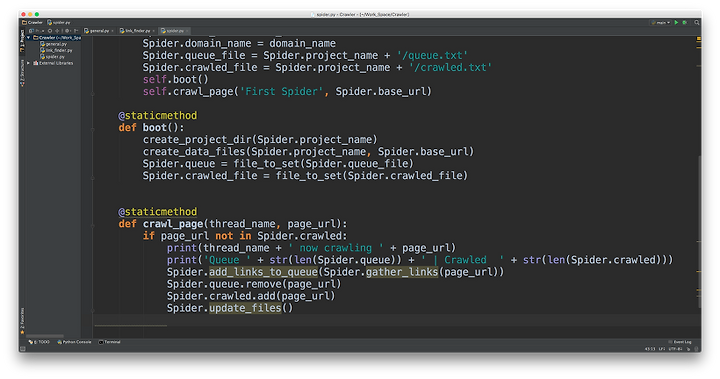Start debugging with the bug icon
The height and width of the screenshot is (379, 720).
685,22
